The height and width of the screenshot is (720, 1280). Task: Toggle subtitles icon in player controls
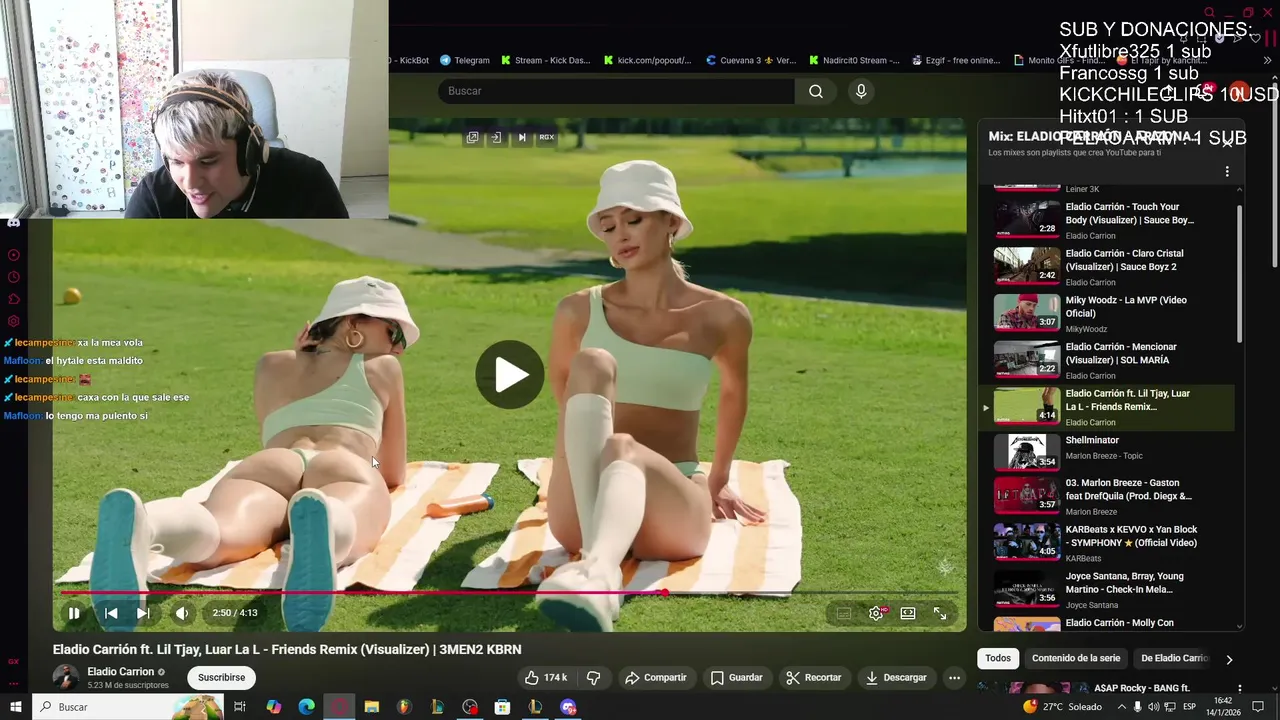point(844,613)
